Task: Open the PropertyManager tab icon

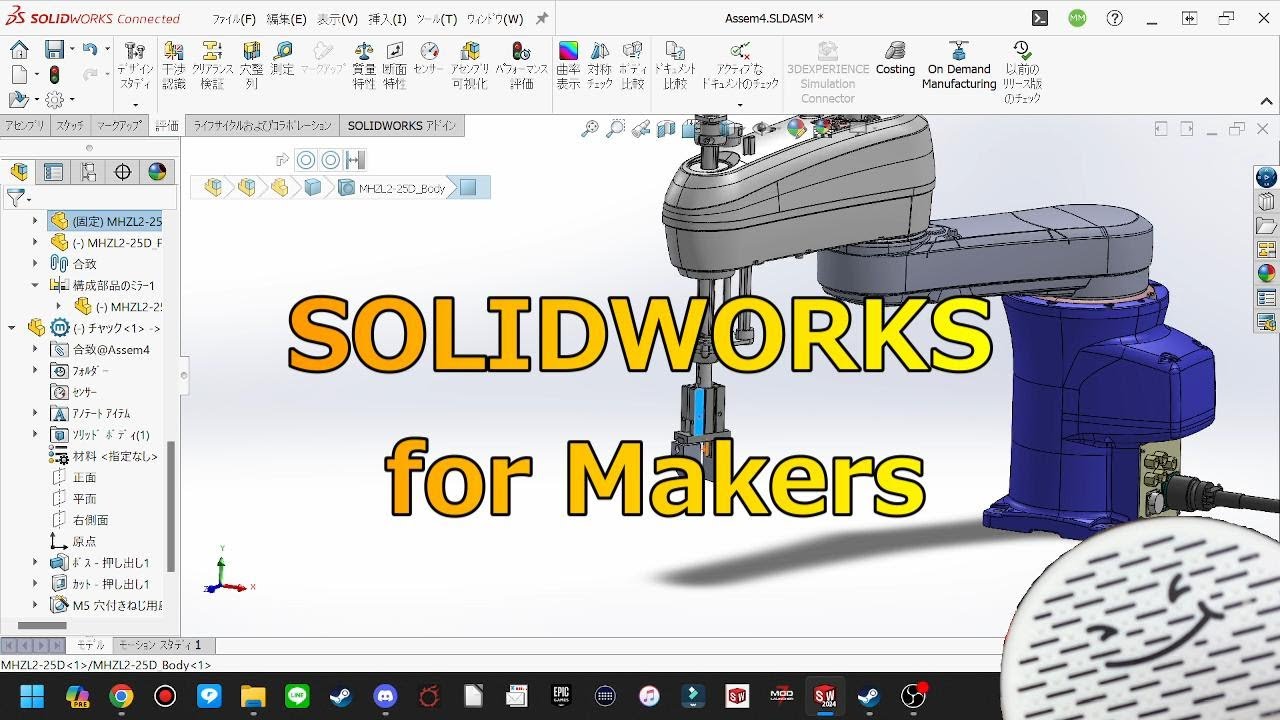Action: [x=54, y=172]
